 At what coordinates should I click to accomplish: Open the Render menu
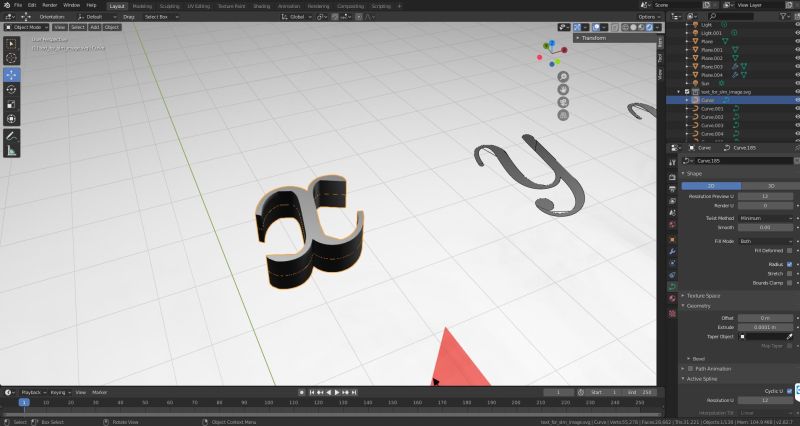49,5
